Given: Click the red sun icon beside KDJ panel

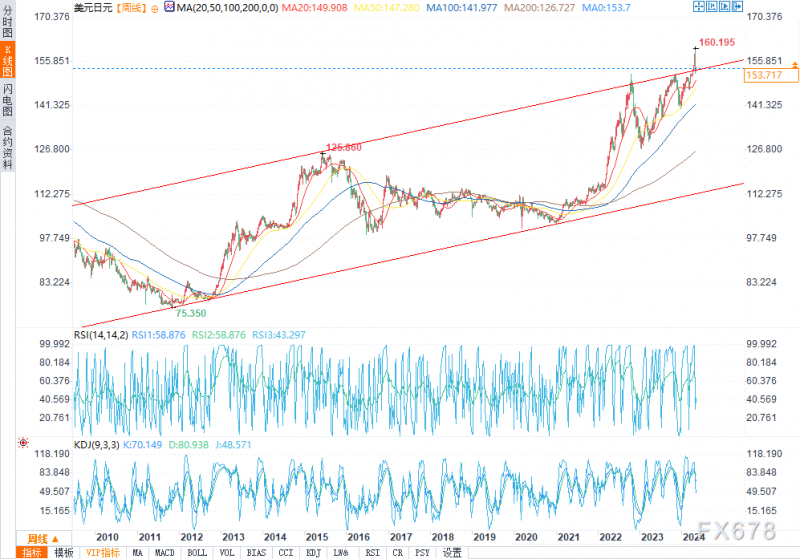Looking at the screenshot, I should [23, 443].
